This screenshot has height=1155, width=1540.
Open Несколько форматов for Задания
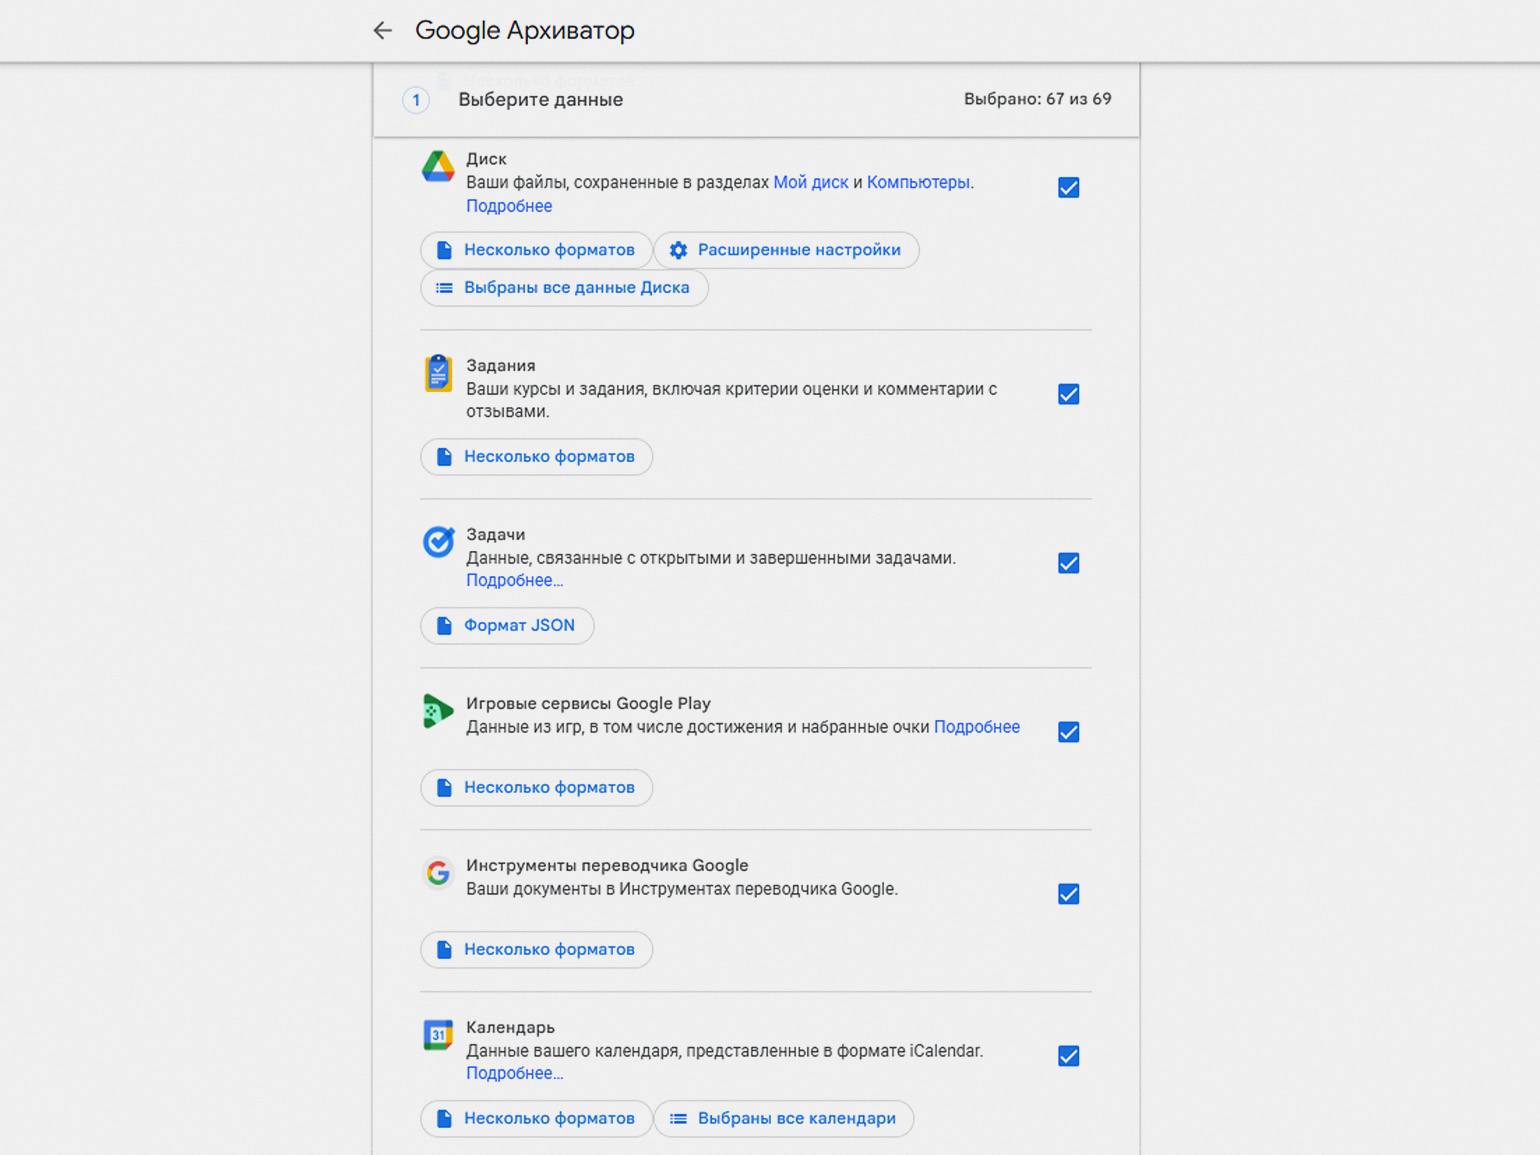tap(536, 457)
